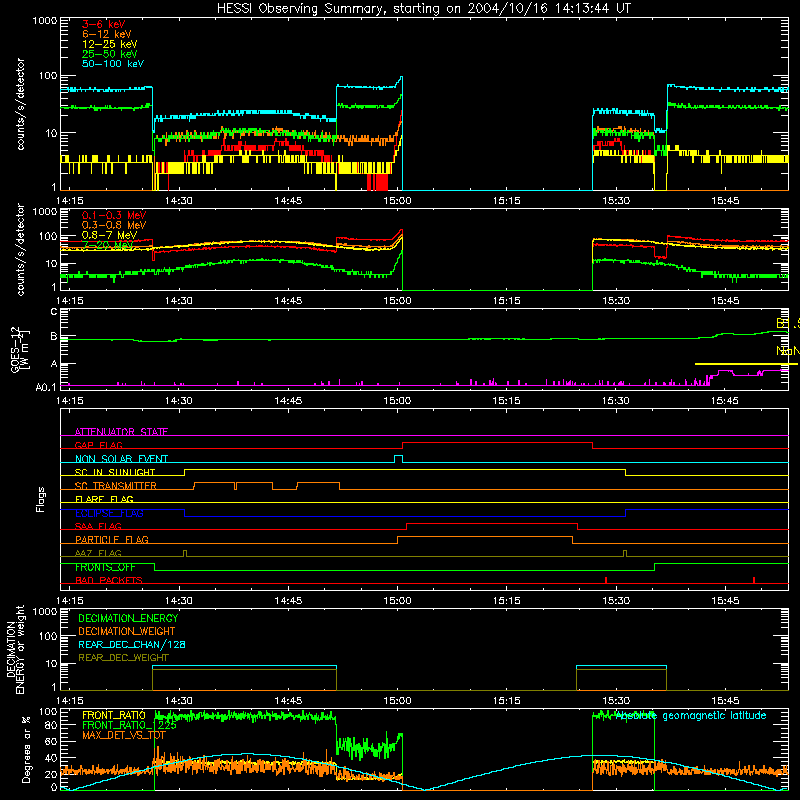800x800 pixels.
Task: Click the FRONT_RATIO legend label
Action: 114,715
